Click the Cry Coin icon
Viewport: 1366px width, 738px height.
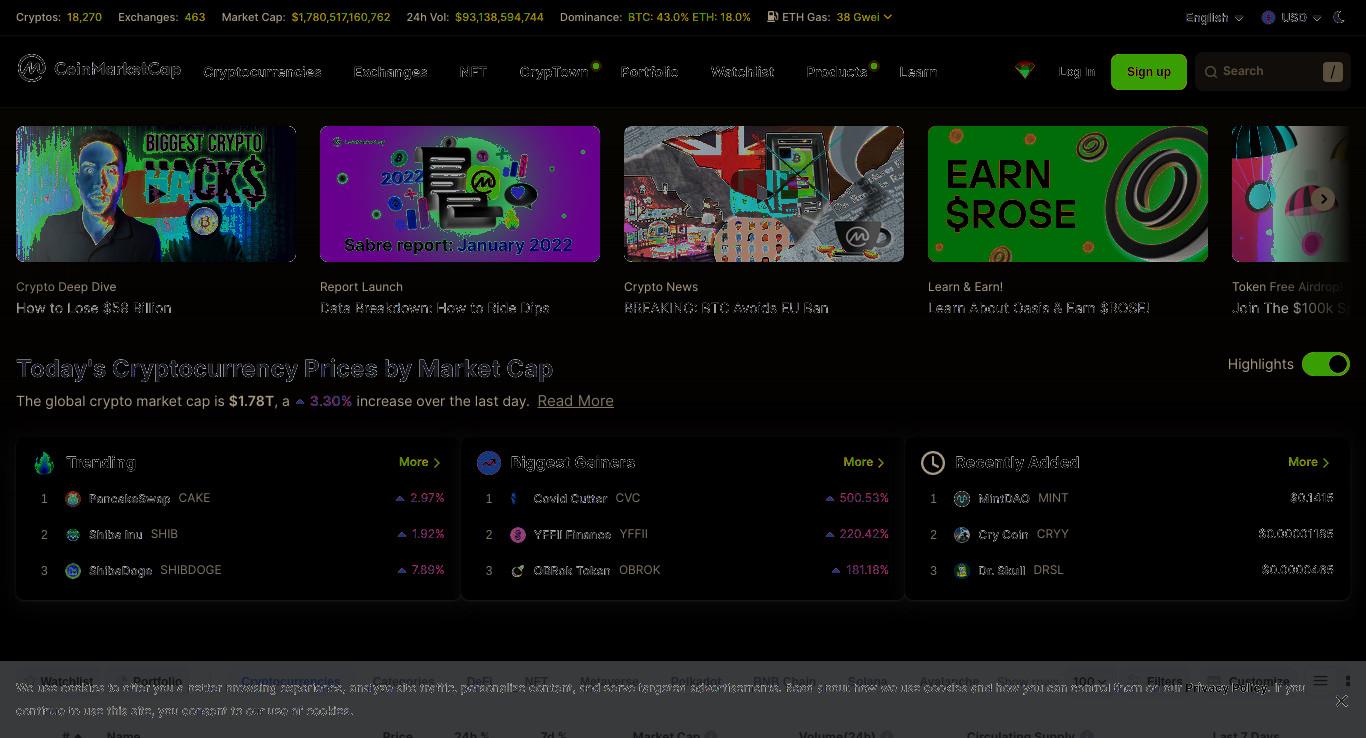click(962, 535)
